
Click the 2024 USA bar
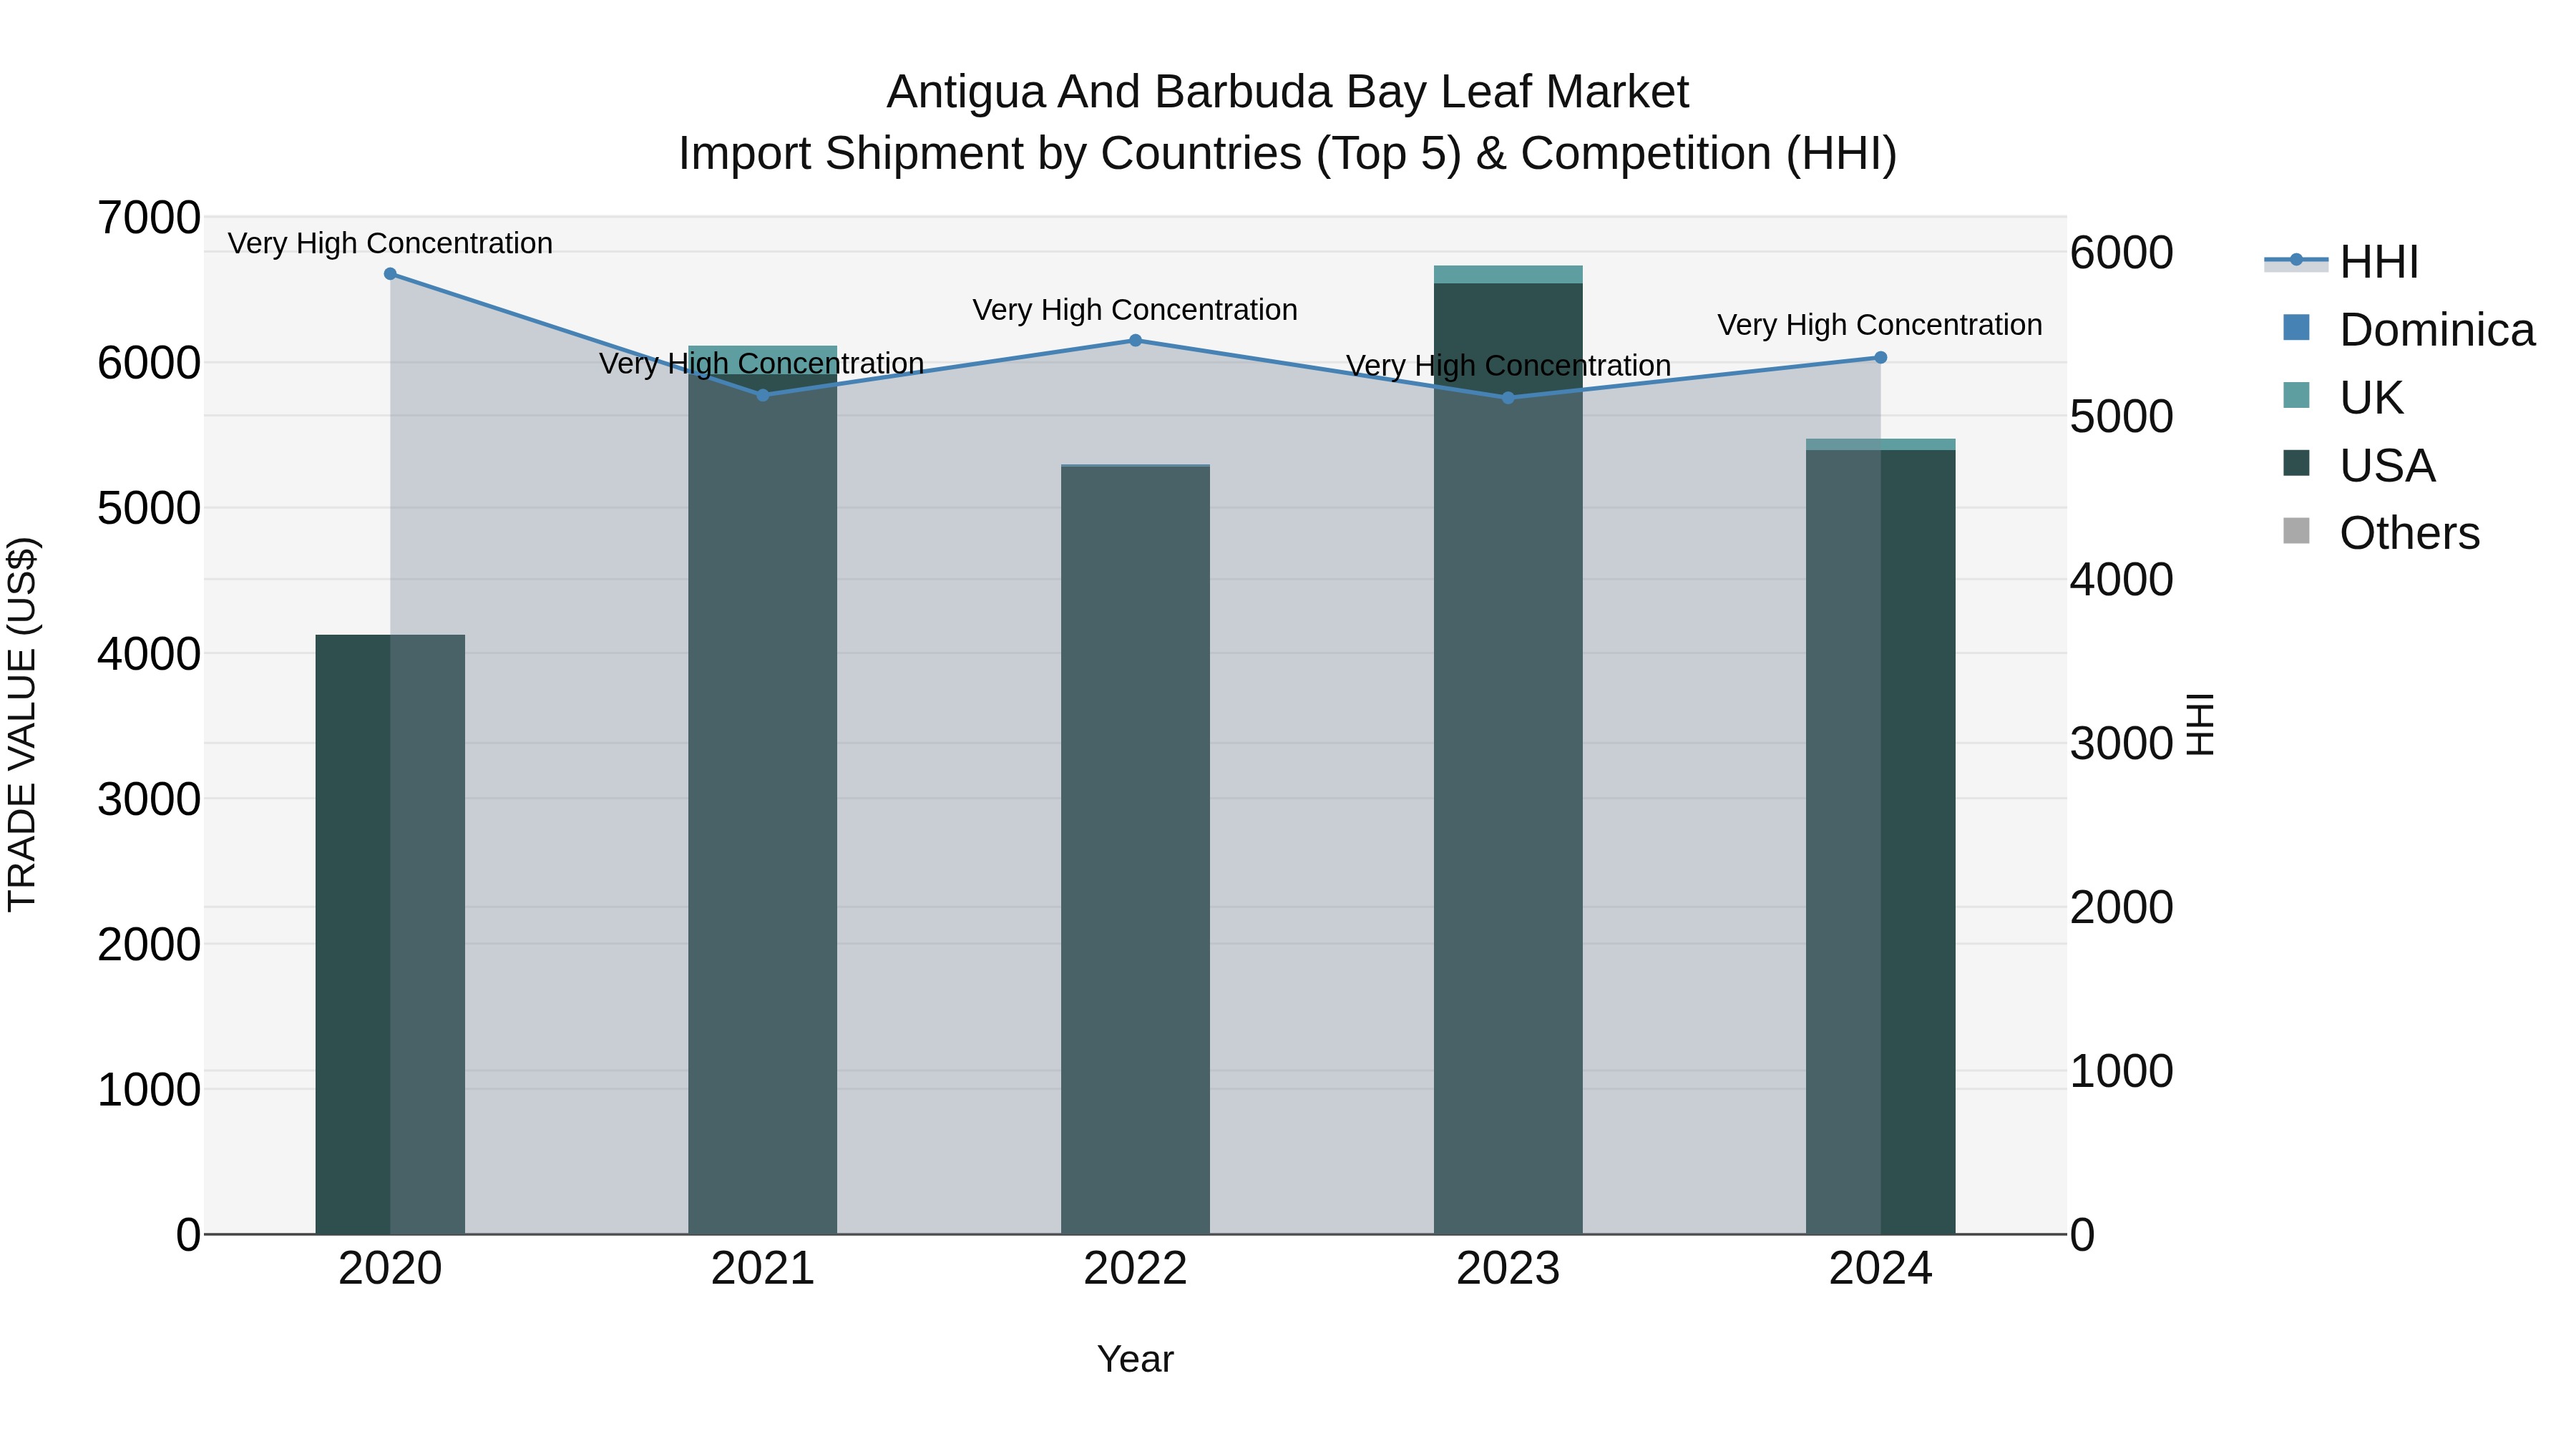[x=1880, y=842]
